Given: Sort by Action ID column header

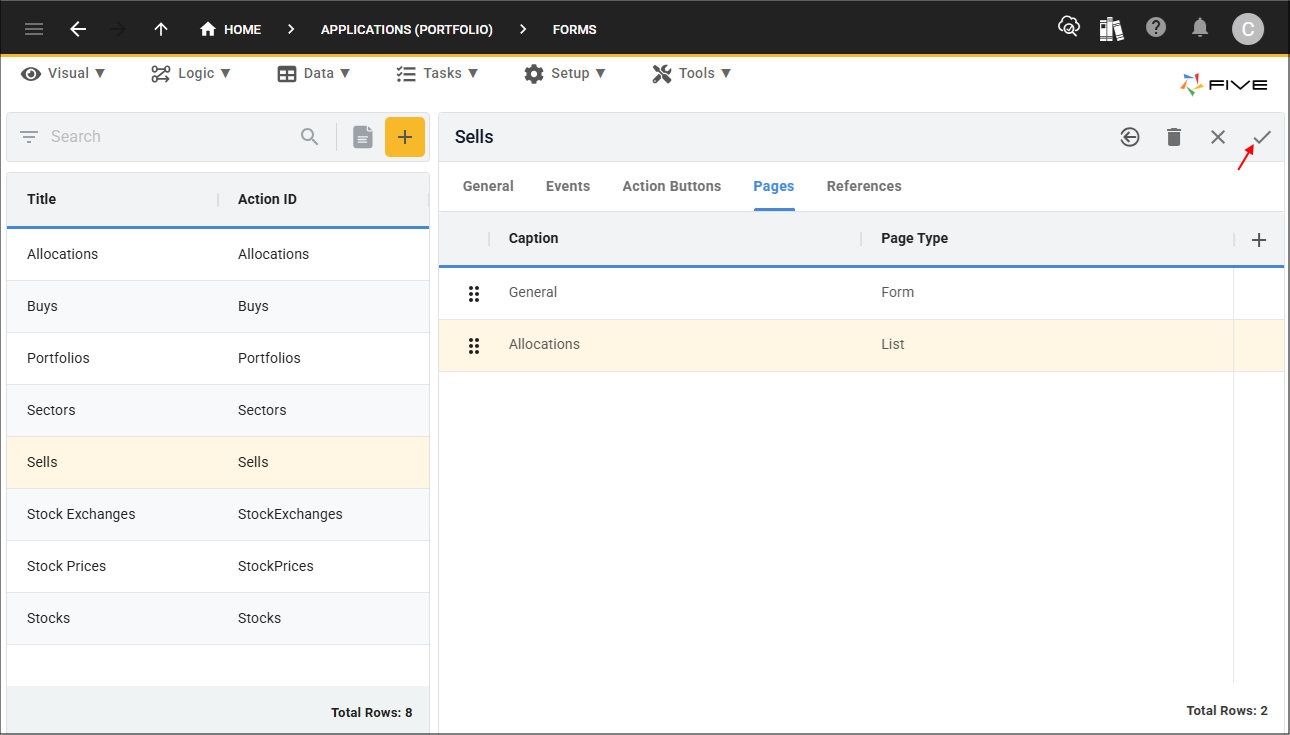Looking at the screenshot, I should 267,199.
